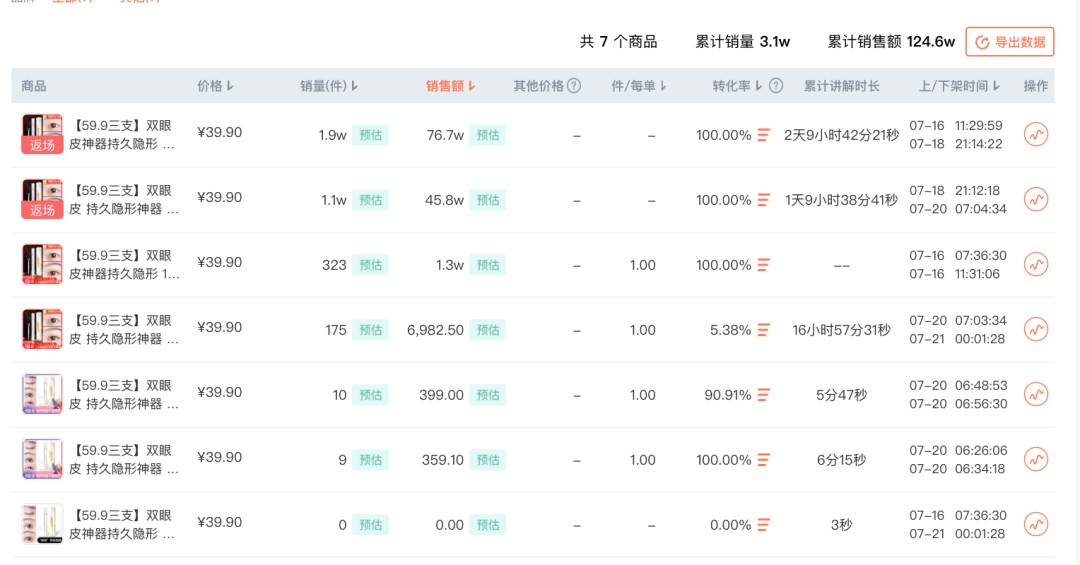Click thumbnail of the 359.10 sales product
The height and width of the screenshot is (565, 1080).
pos(42,459)
